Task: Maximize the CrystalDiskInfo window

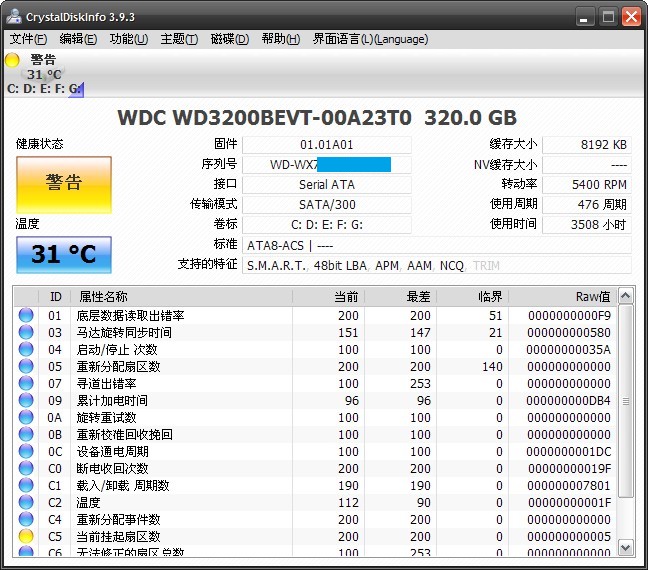Action: 608,17
